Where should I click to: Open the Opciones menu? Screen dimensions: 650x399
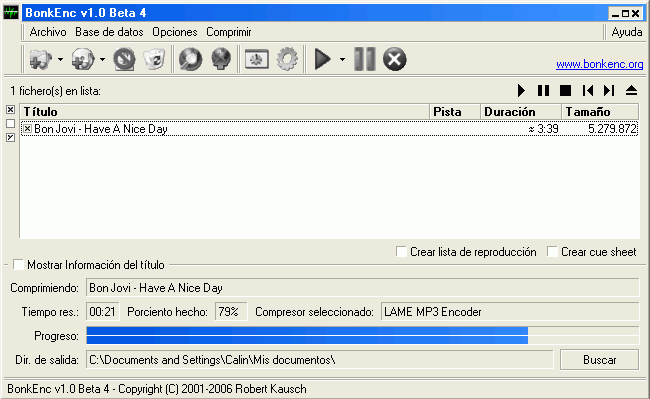175,32
